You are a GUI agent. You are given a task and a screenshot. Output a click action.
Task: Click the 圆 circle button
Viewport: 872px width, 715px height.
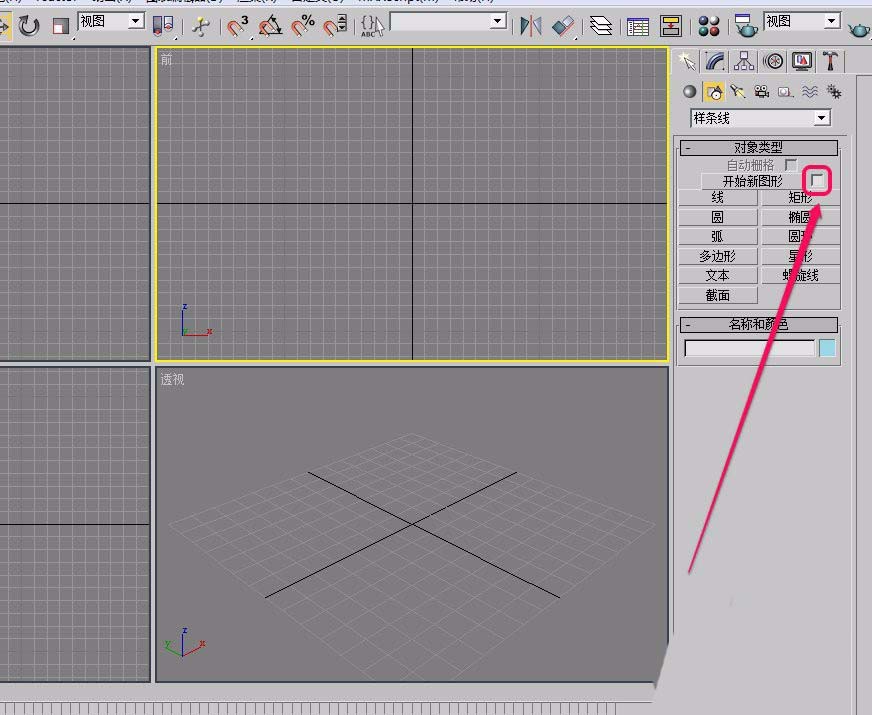717,217
